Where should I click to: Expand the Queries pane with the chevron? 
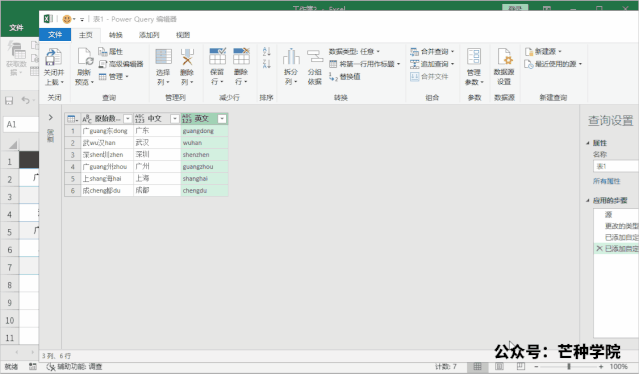(51, 117)
